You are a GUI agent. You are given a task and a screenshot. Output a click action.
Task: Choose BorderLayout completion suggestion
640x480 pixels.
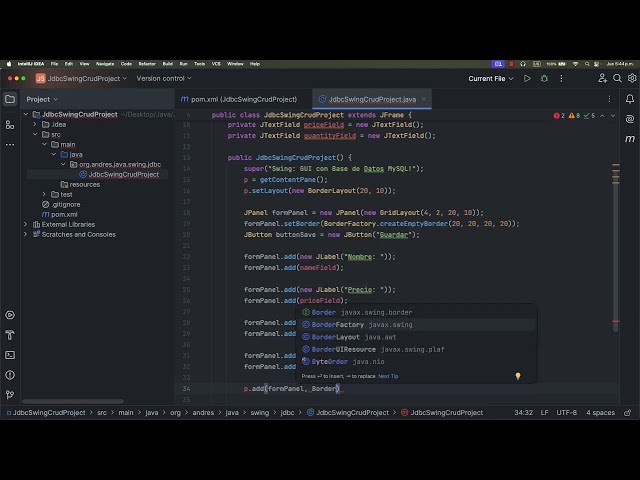(x=416, y=337)
